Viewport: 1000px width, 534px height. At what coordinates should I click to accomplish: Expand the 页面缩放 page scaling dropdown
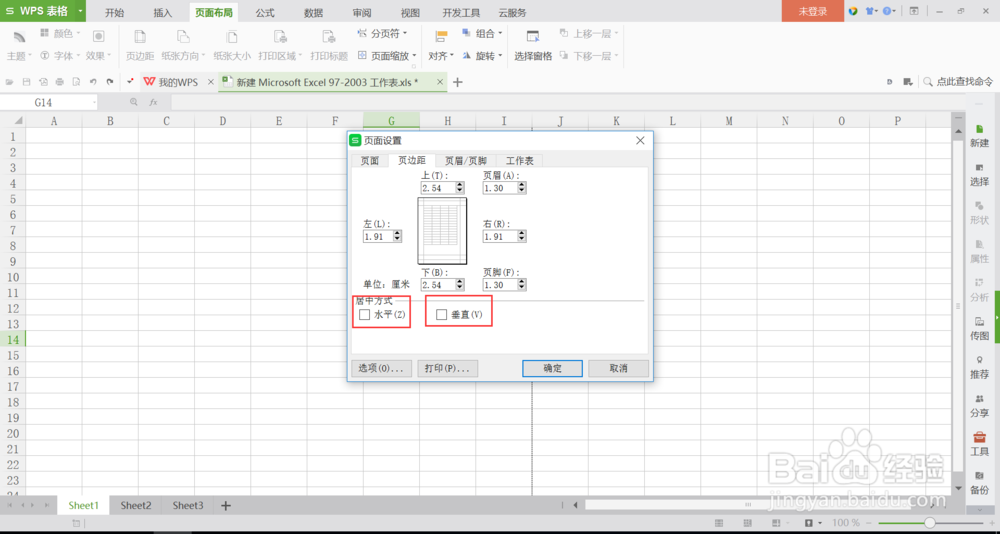415,56
